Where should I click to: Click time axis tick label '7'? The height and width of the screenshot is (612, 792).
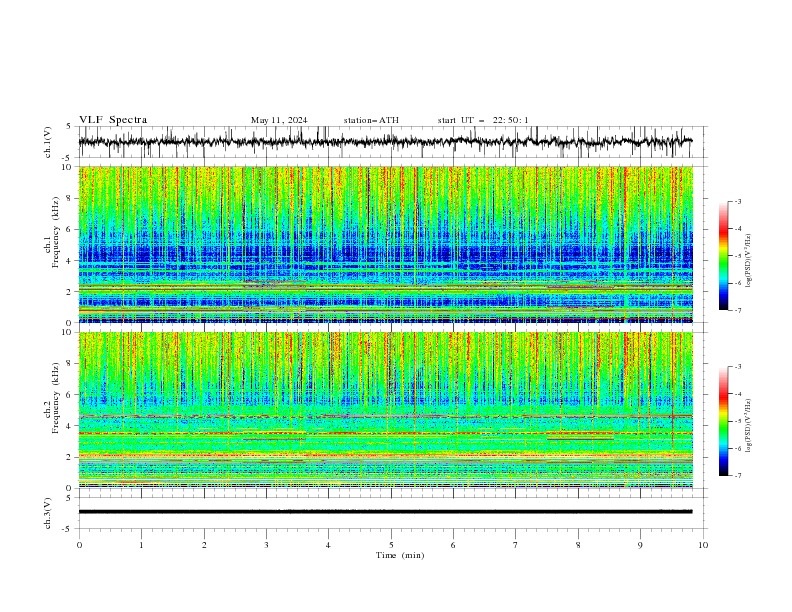[x=516, y=545]
